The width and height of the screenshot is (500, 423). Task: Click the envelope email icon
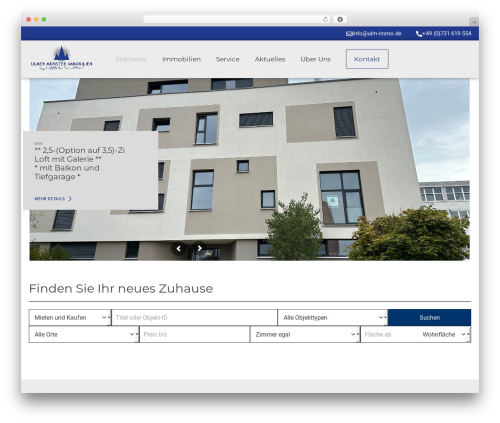(349, 34)
